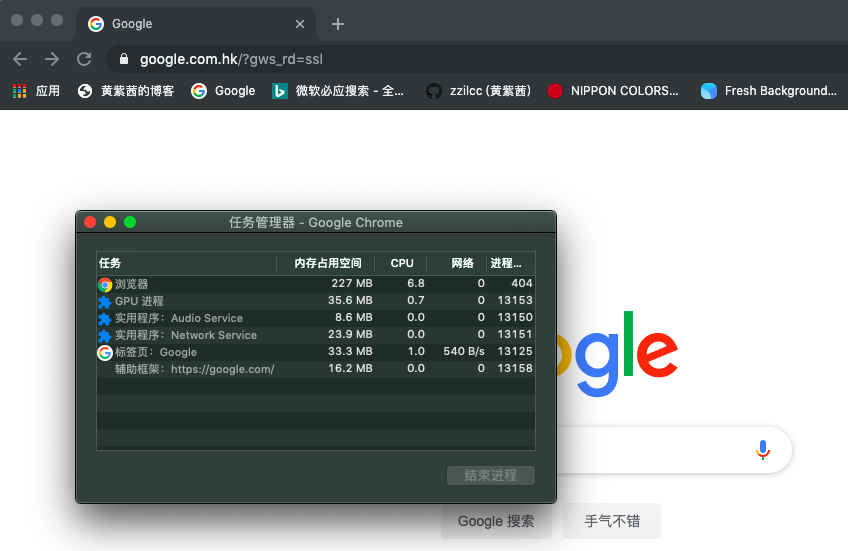
Task: Sort tasks by CPU column header
Action: [x=402, y=263]
